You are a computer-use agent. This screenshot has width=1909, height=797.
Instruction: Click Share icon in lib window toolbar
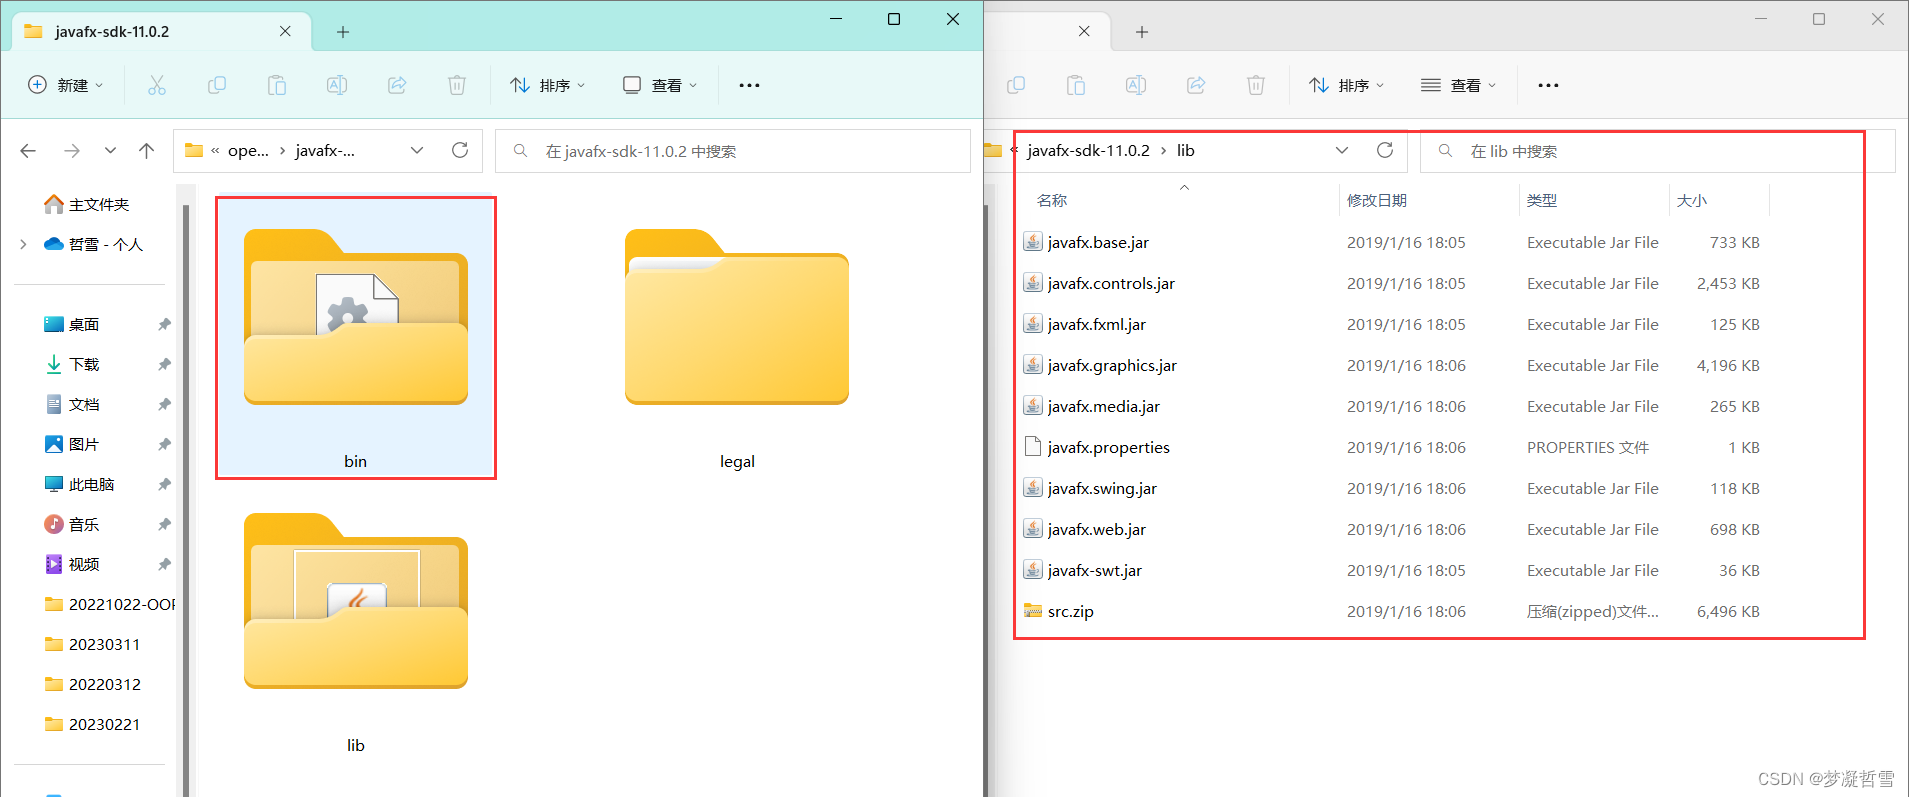[1196, 85]
